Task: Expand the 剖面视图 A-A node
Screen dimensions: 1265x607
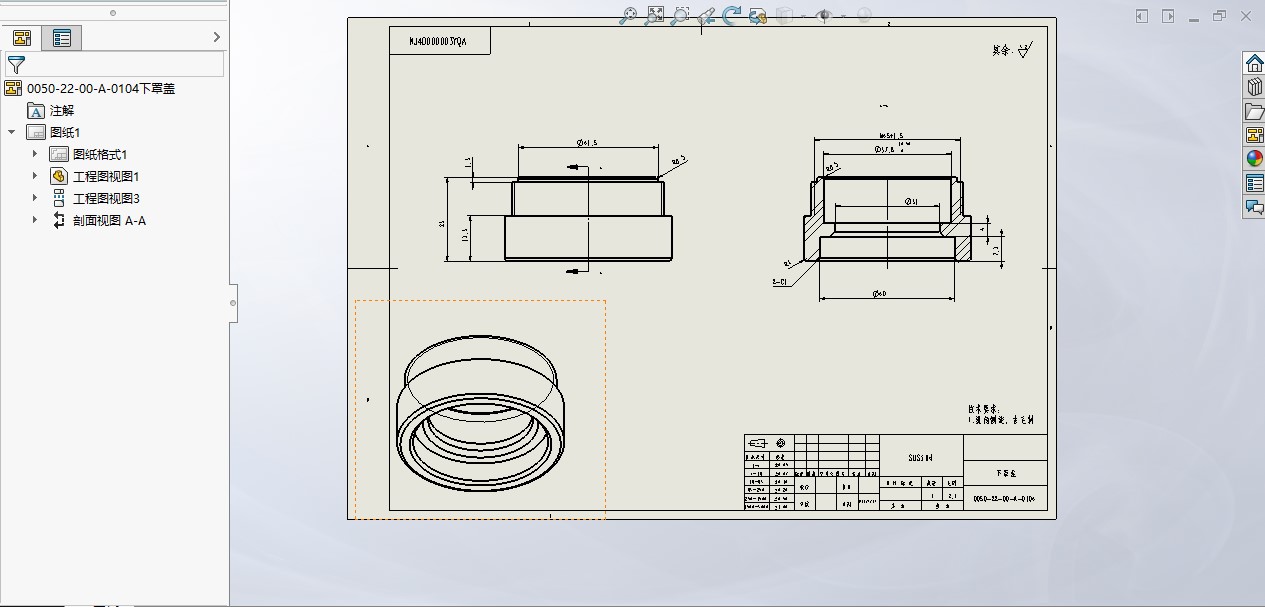Action: coord(35,220)
